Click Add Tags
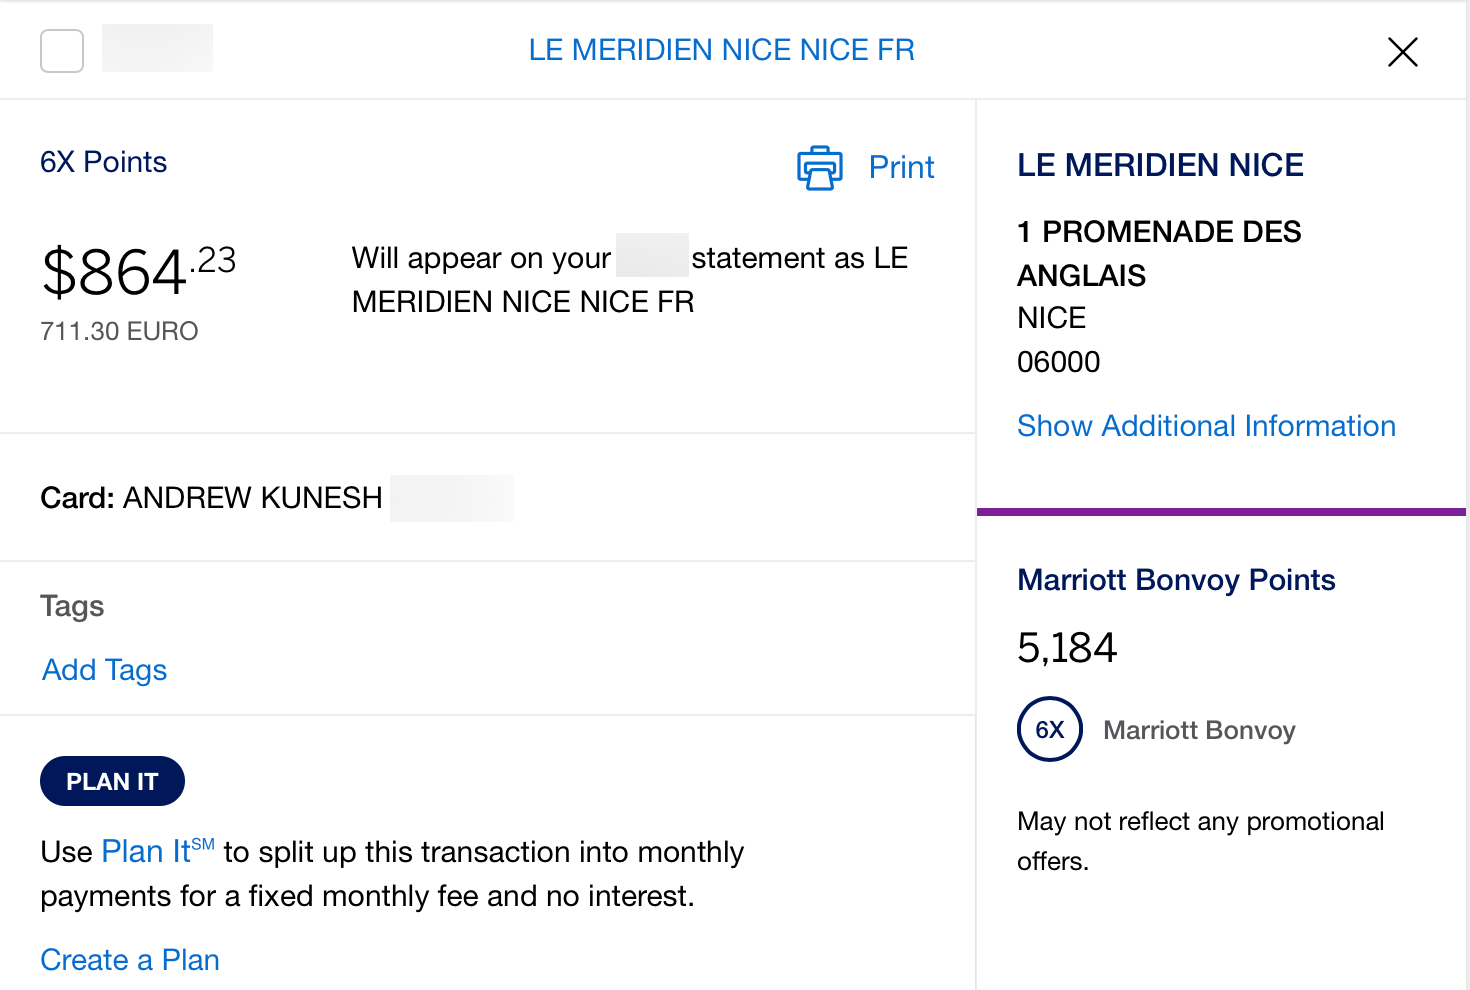This screenshot has width=1470, height=990. click(x=103, y=670)
